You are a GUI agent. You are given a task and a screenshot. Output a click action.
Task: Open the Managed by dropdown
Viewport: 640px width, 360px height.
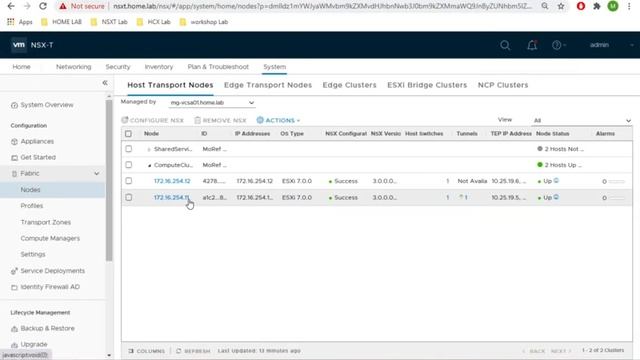[x=212, y=102]
